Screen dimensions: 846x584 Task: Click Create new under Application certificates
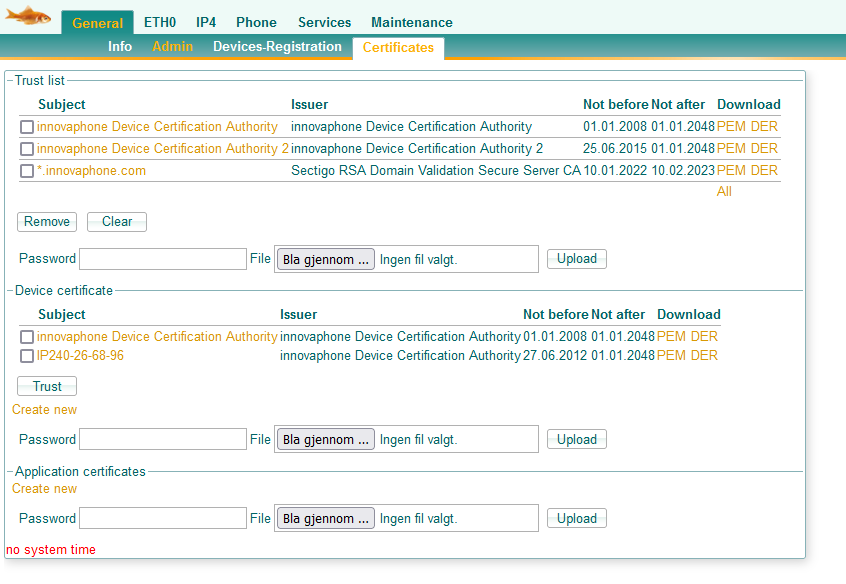tap(44, 488)
